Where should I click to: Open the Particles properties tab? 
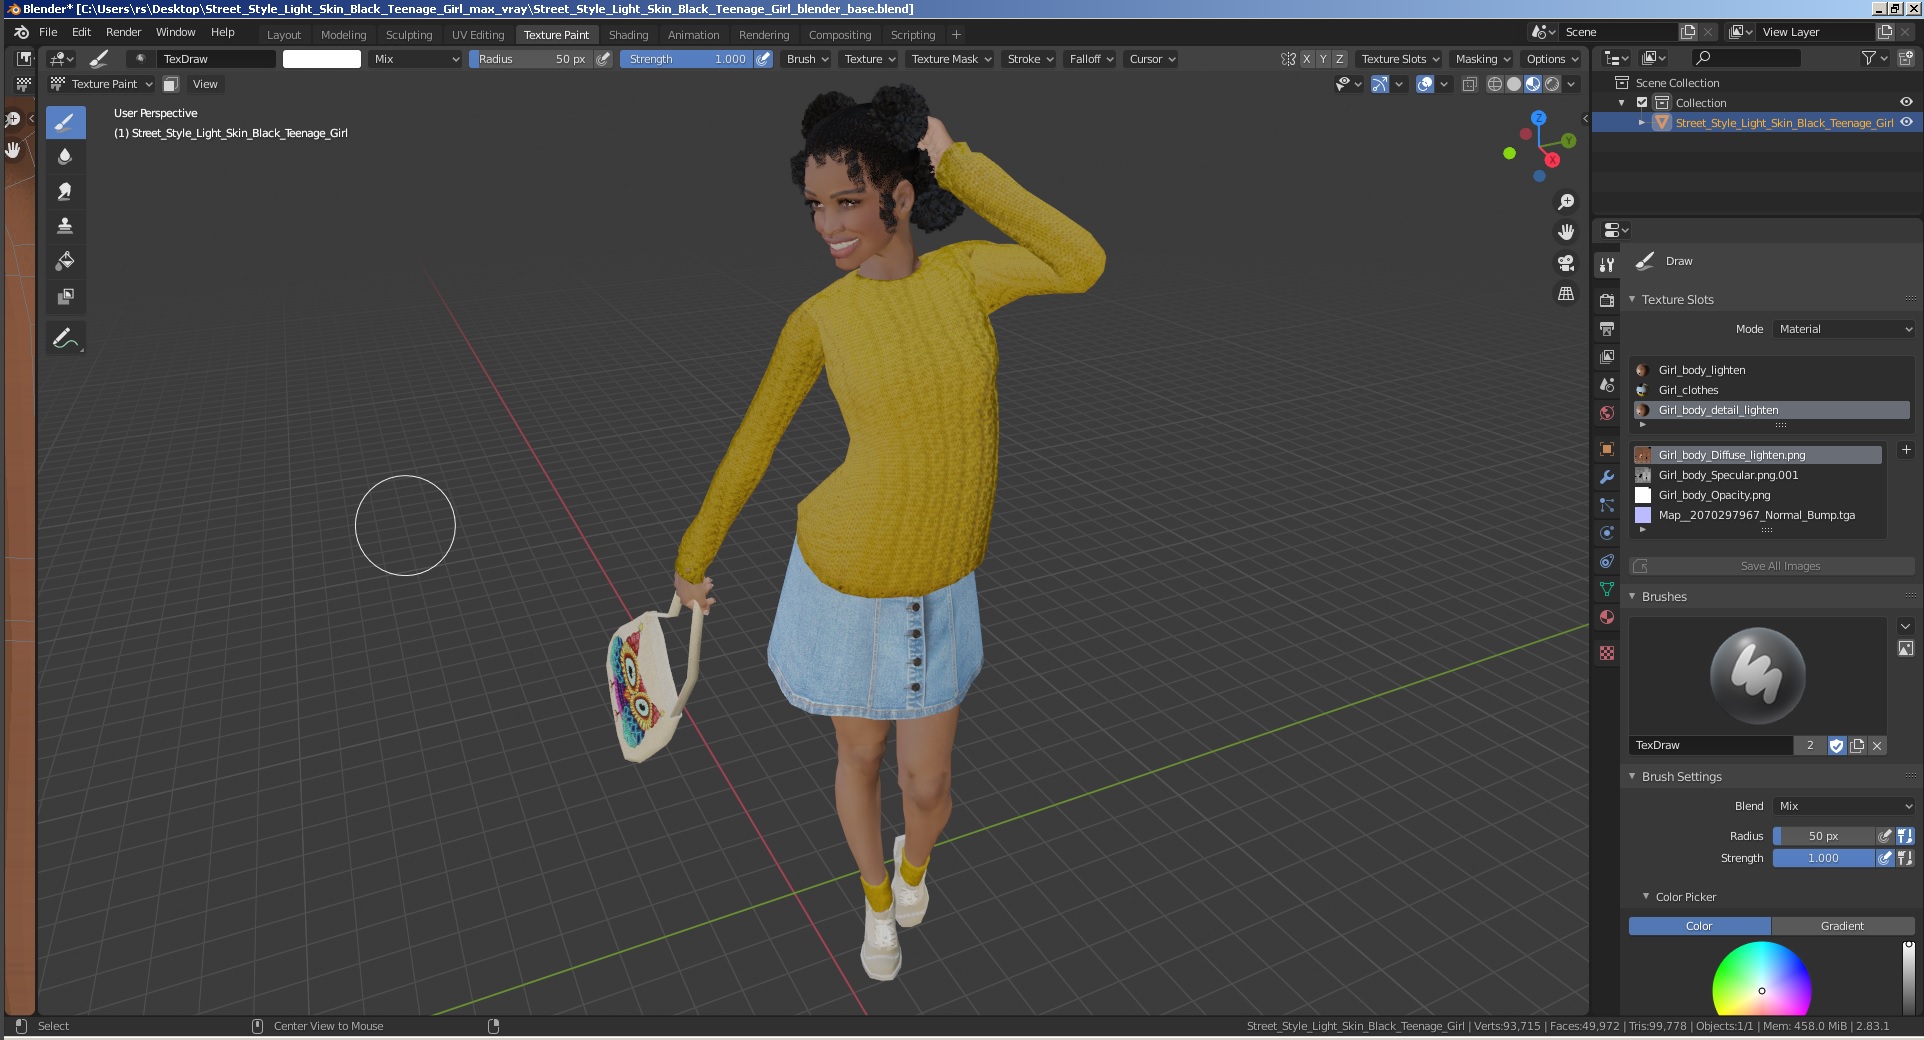(1607, 505)
